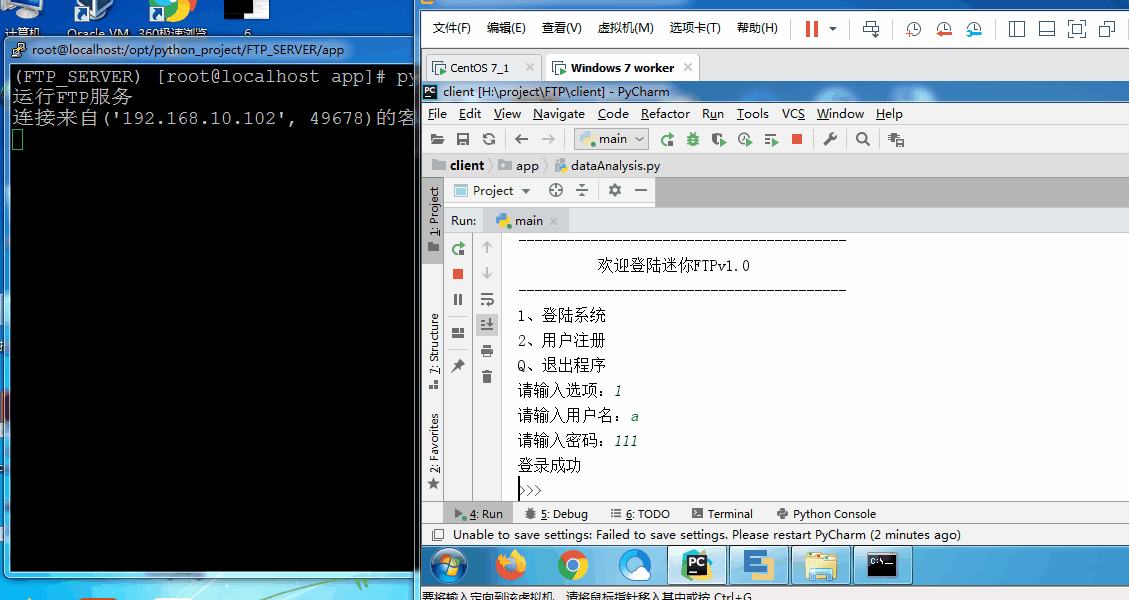Image resolution: width=1129 pixels, height=600 pixels.
Task: Click the profiler run icon
Action: (x=745, y=139)
